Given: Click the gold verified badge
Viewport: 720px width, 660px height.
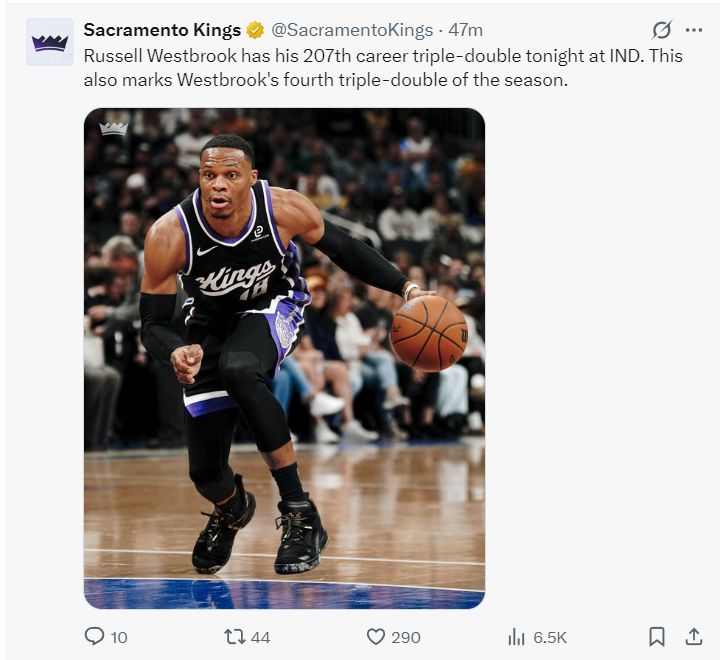Looking at the screenshot, I should [256, 30].
